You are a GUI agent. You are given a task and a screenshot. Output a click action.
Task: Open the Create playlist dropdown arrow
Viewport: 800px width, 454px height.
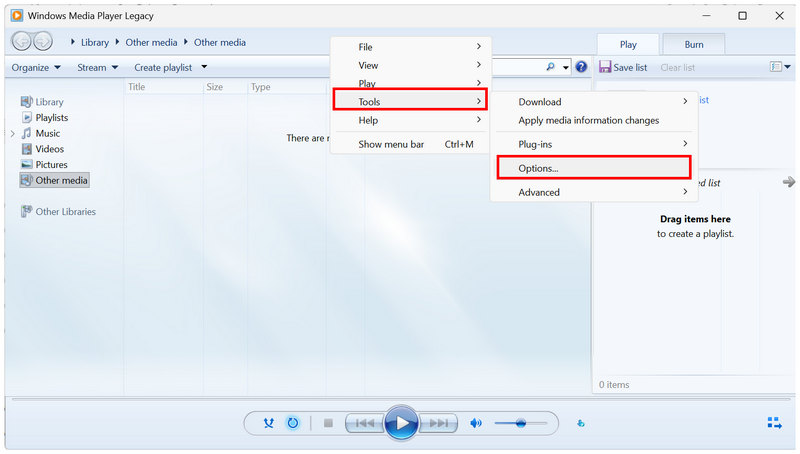click(x=204, y=67)
